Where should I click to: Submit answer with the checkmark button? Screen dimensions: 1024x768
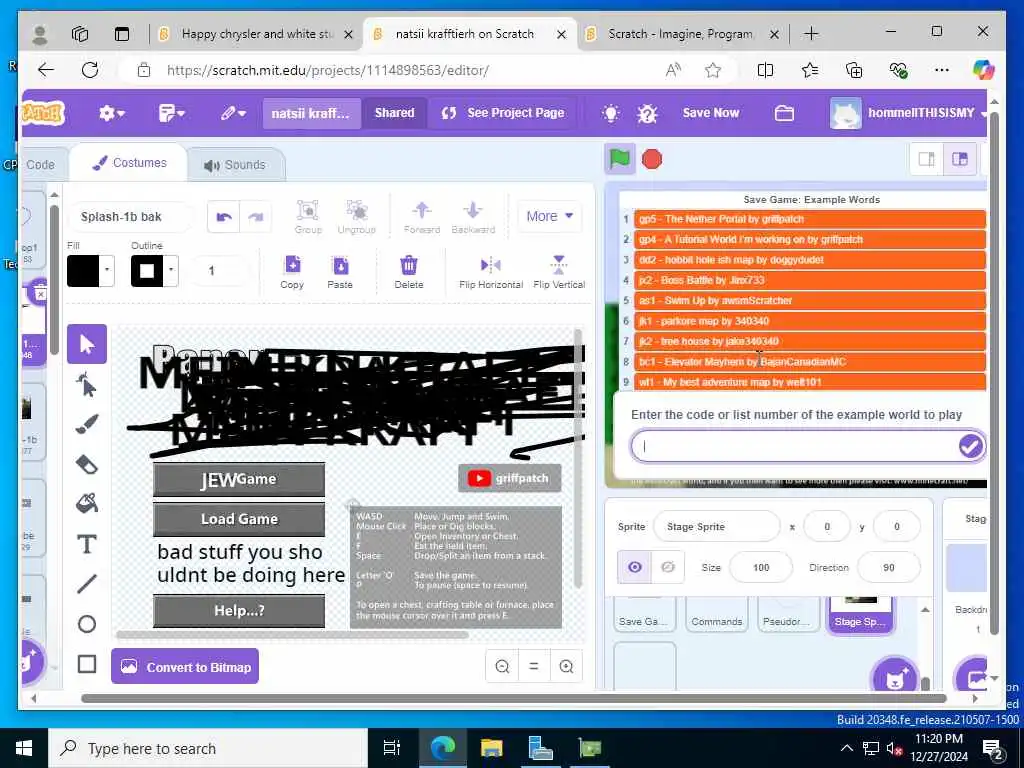(970, 446)
